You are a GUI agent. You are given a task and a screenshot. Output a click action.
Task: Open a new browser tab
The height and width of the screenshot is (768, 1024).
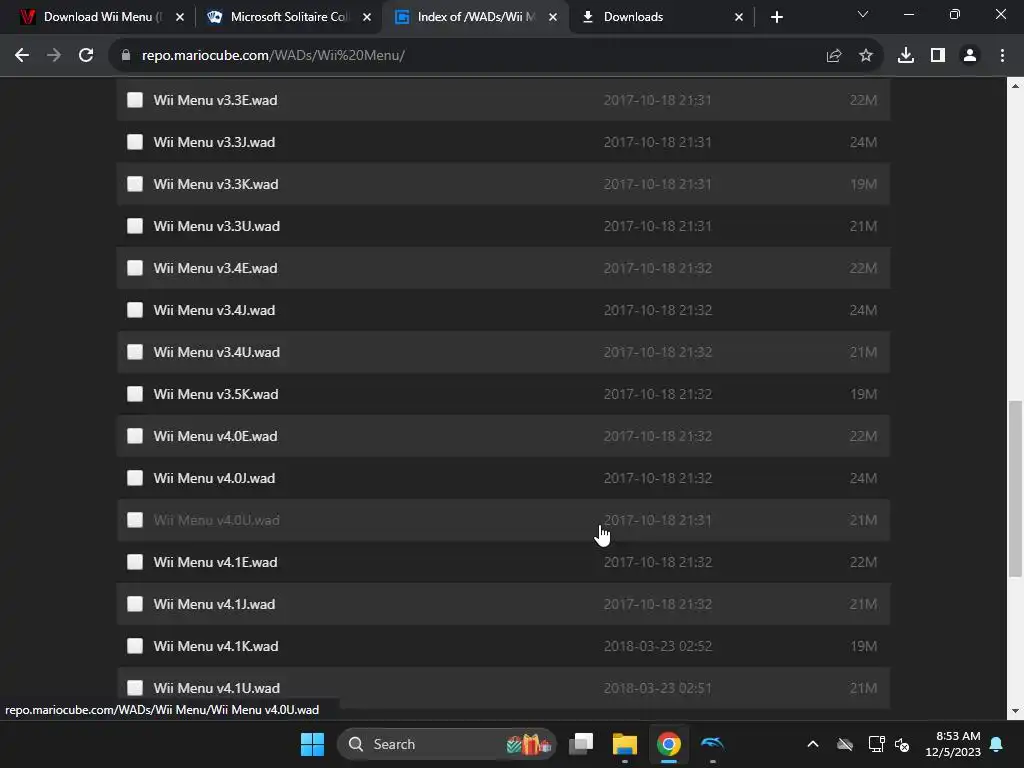(776, 17)
